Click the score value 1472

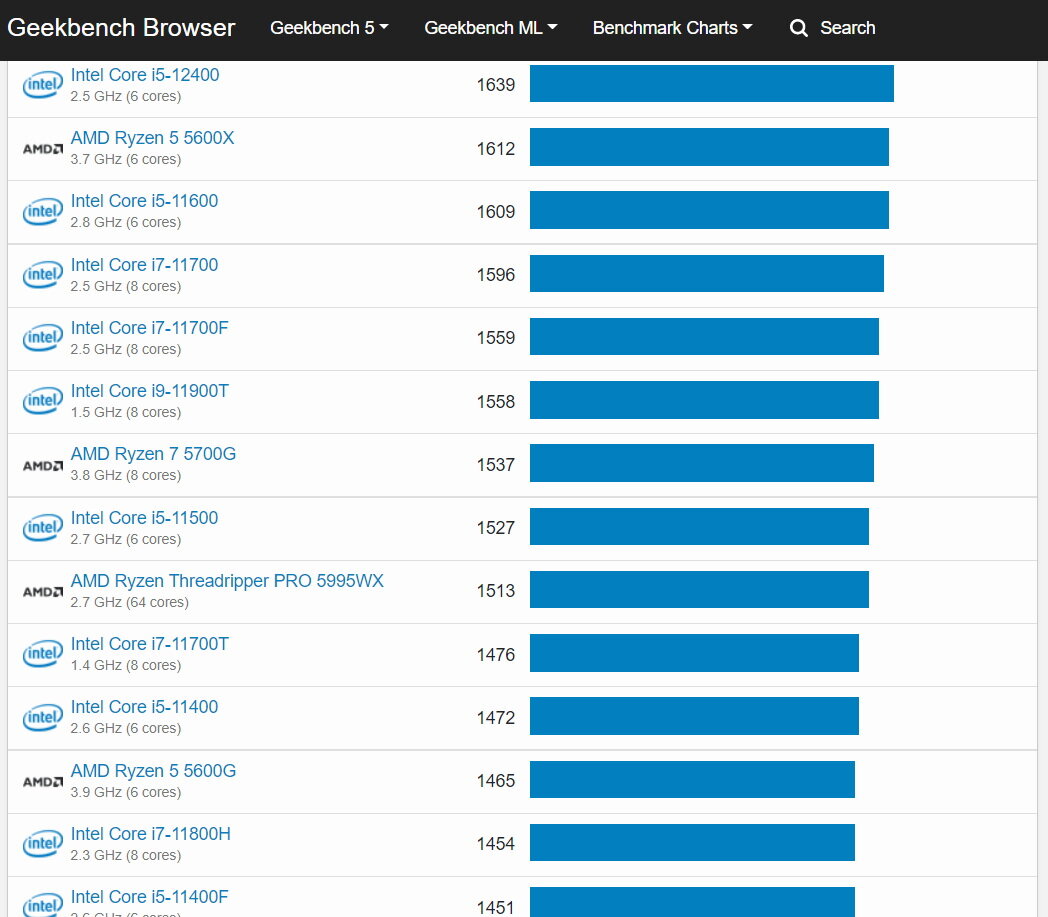(496, 717)
